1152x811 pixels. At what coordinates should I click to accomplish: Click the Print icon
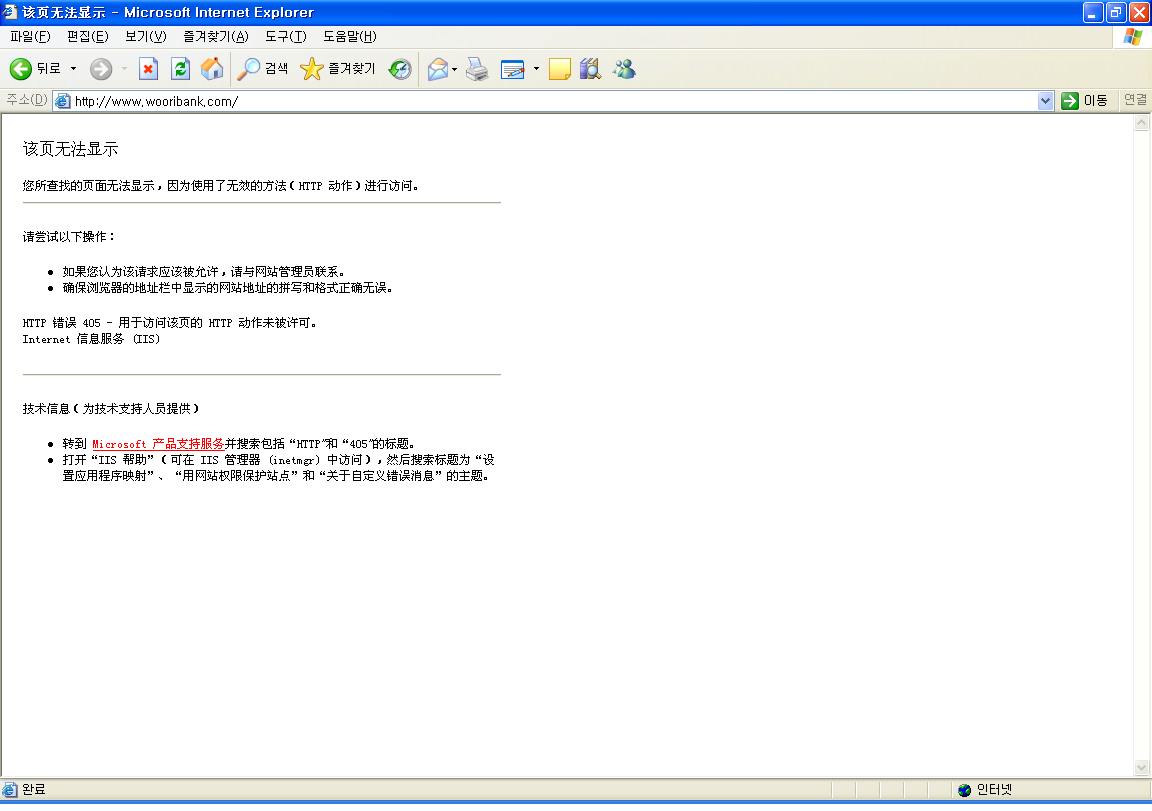[x=478, y=69]
